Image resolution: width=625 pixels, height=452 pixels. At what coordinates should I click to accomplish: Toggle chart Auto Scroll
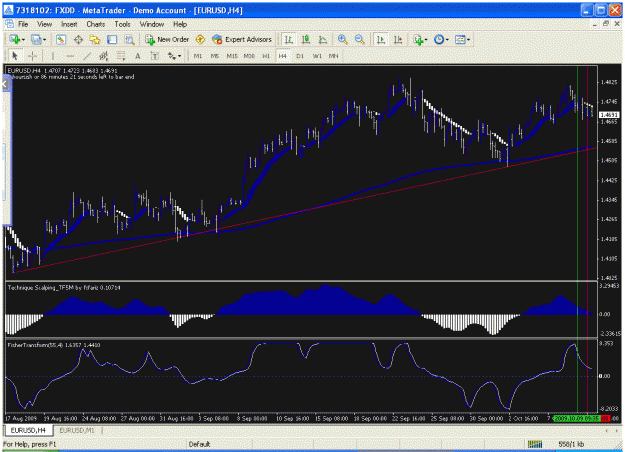[381, 39]
